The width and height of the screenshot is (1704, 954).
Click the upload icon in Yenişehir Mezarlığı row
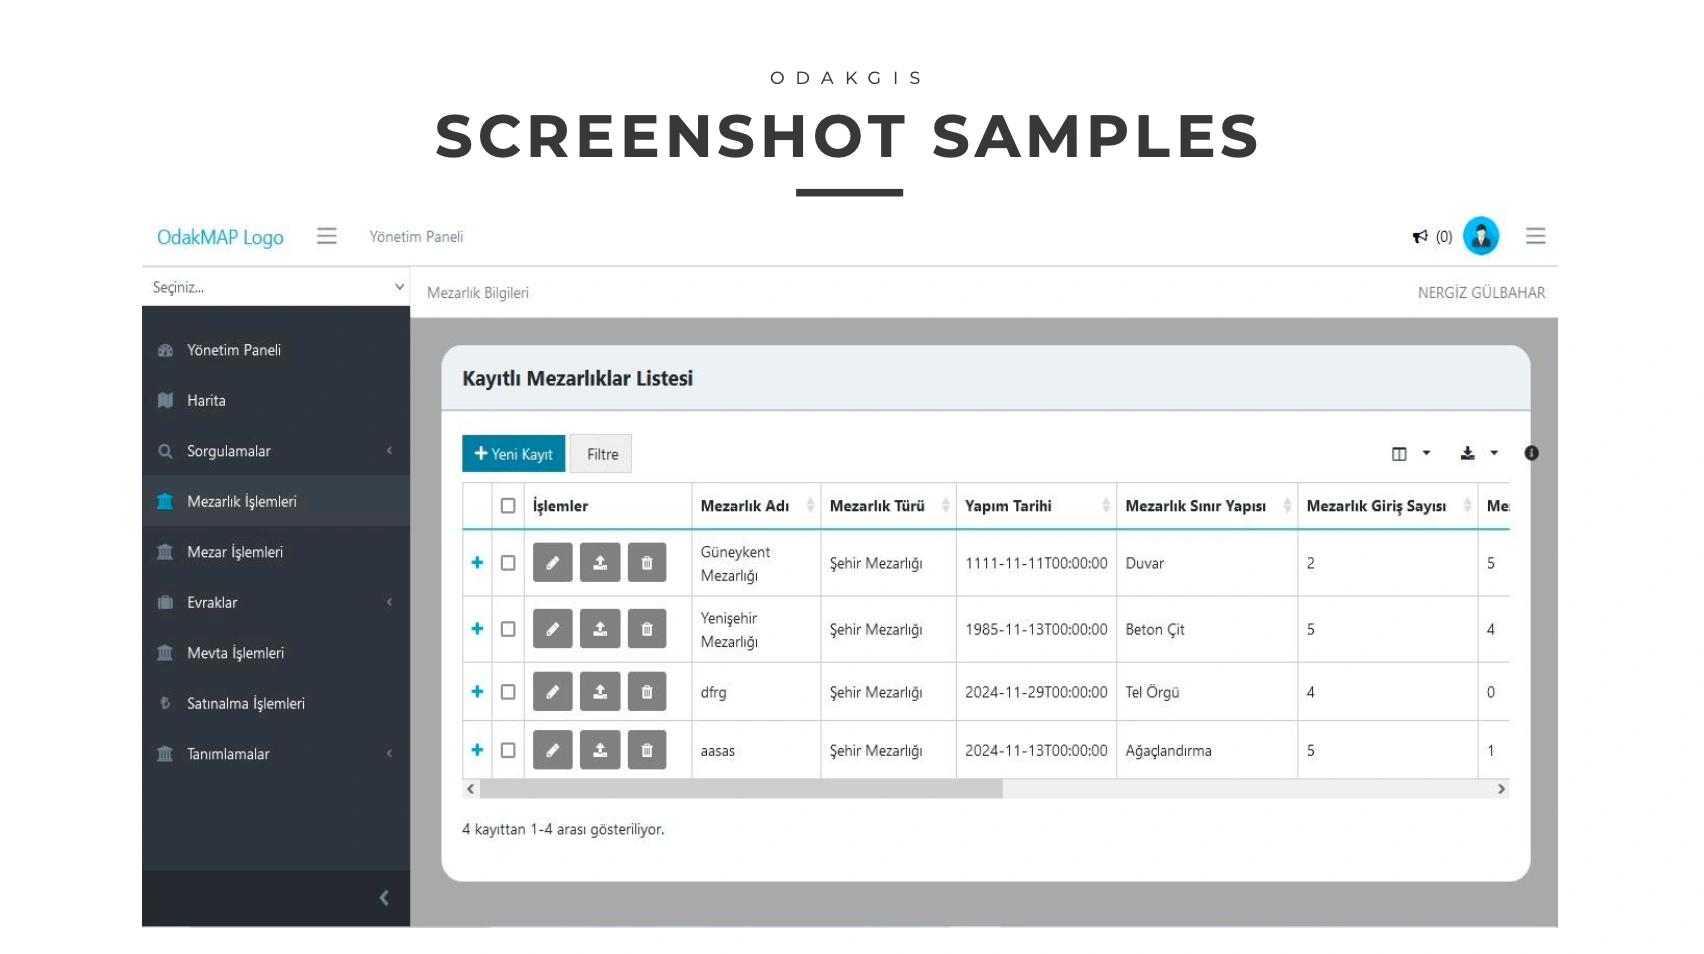click(600, 629)
